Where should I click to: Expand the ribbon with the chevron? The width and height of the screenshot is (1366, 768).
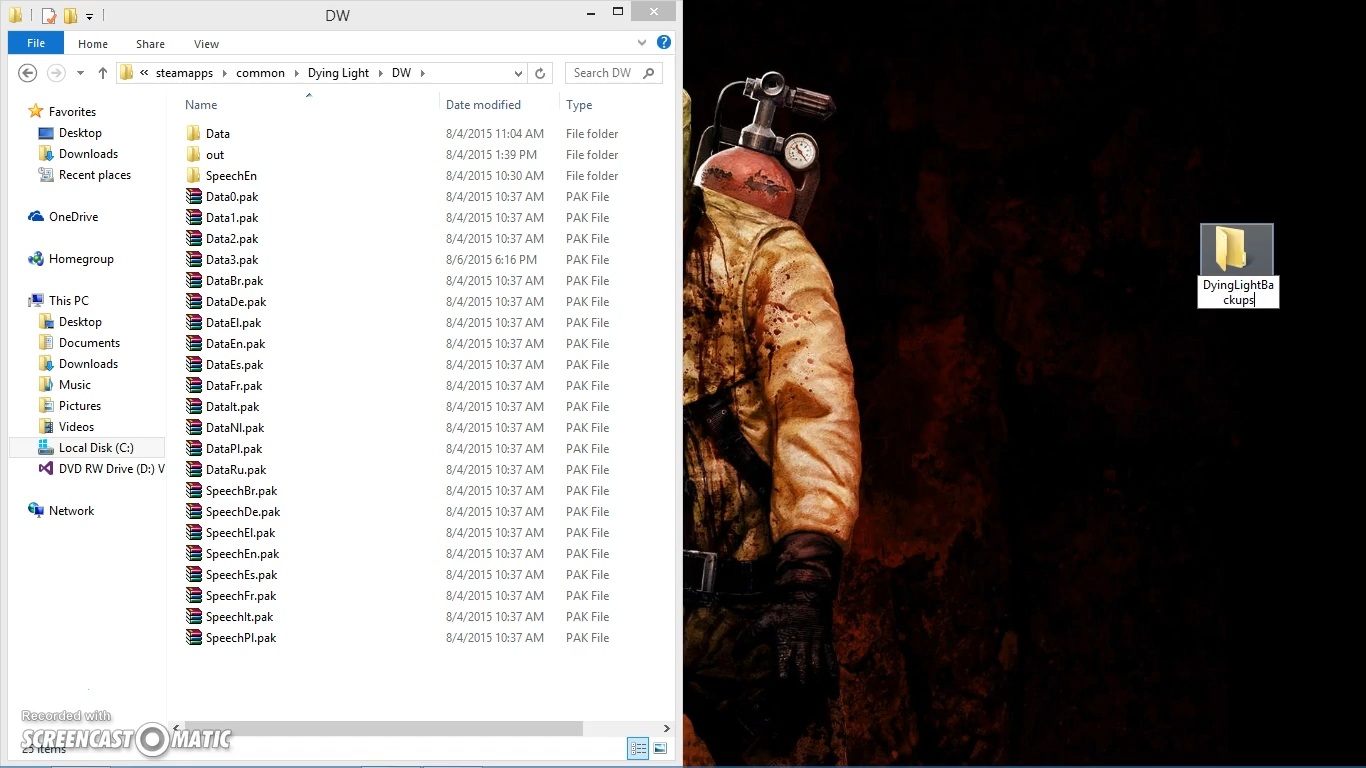(642, 43)
